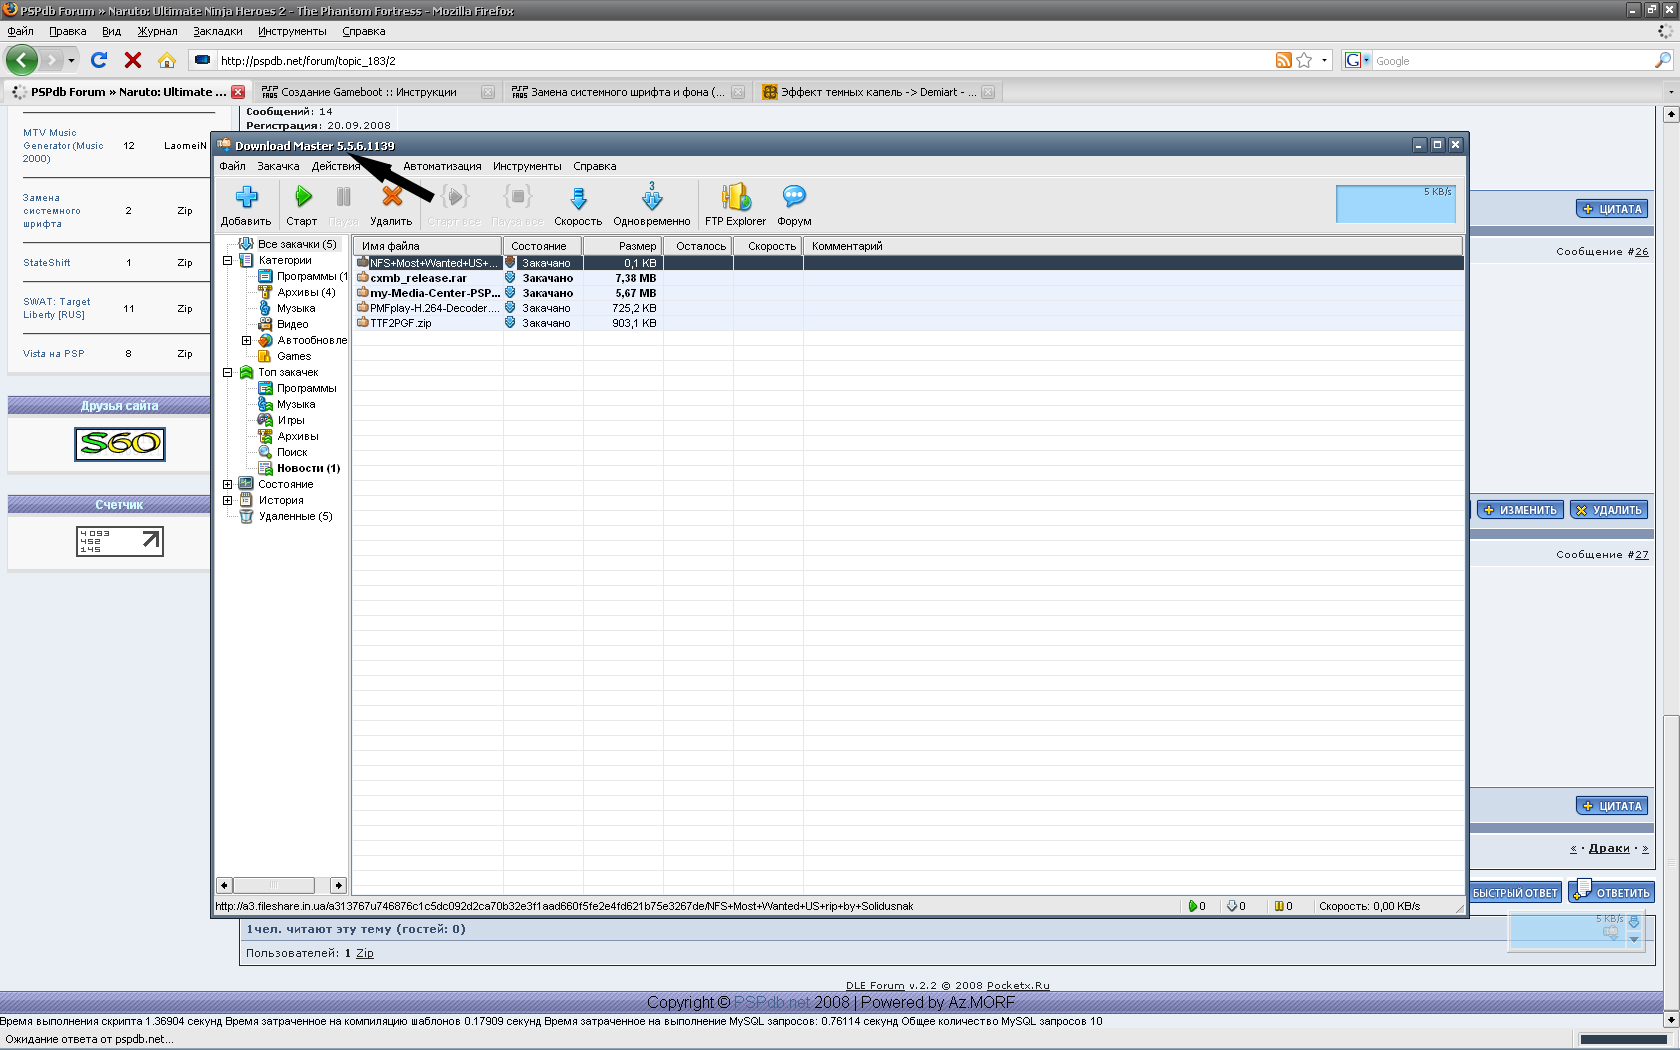Open the Новости (1) item
Image resolution: width=1680 pixels, height=1050 pixels.
[x=308, y=468]
